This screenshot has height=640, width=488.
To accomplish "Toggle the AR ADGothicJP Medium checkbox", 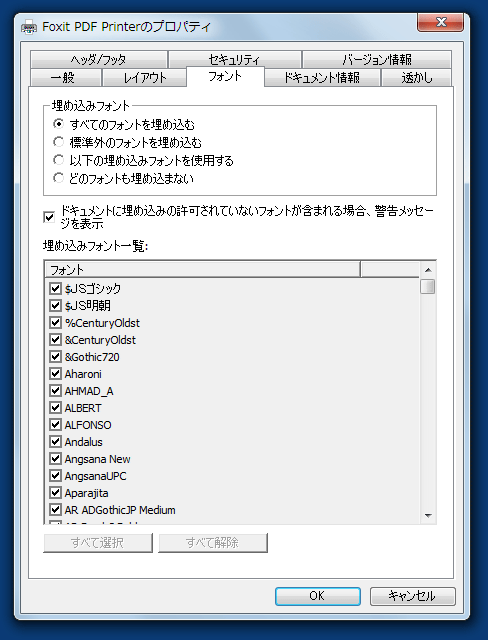I will tap(55, 509).
